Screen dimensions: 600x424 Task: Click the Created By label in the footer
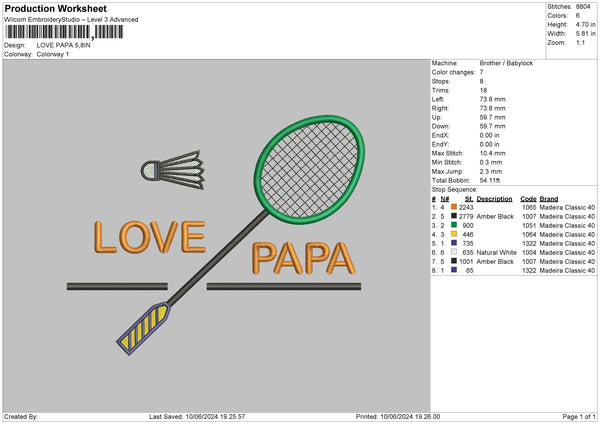(21, 416)
